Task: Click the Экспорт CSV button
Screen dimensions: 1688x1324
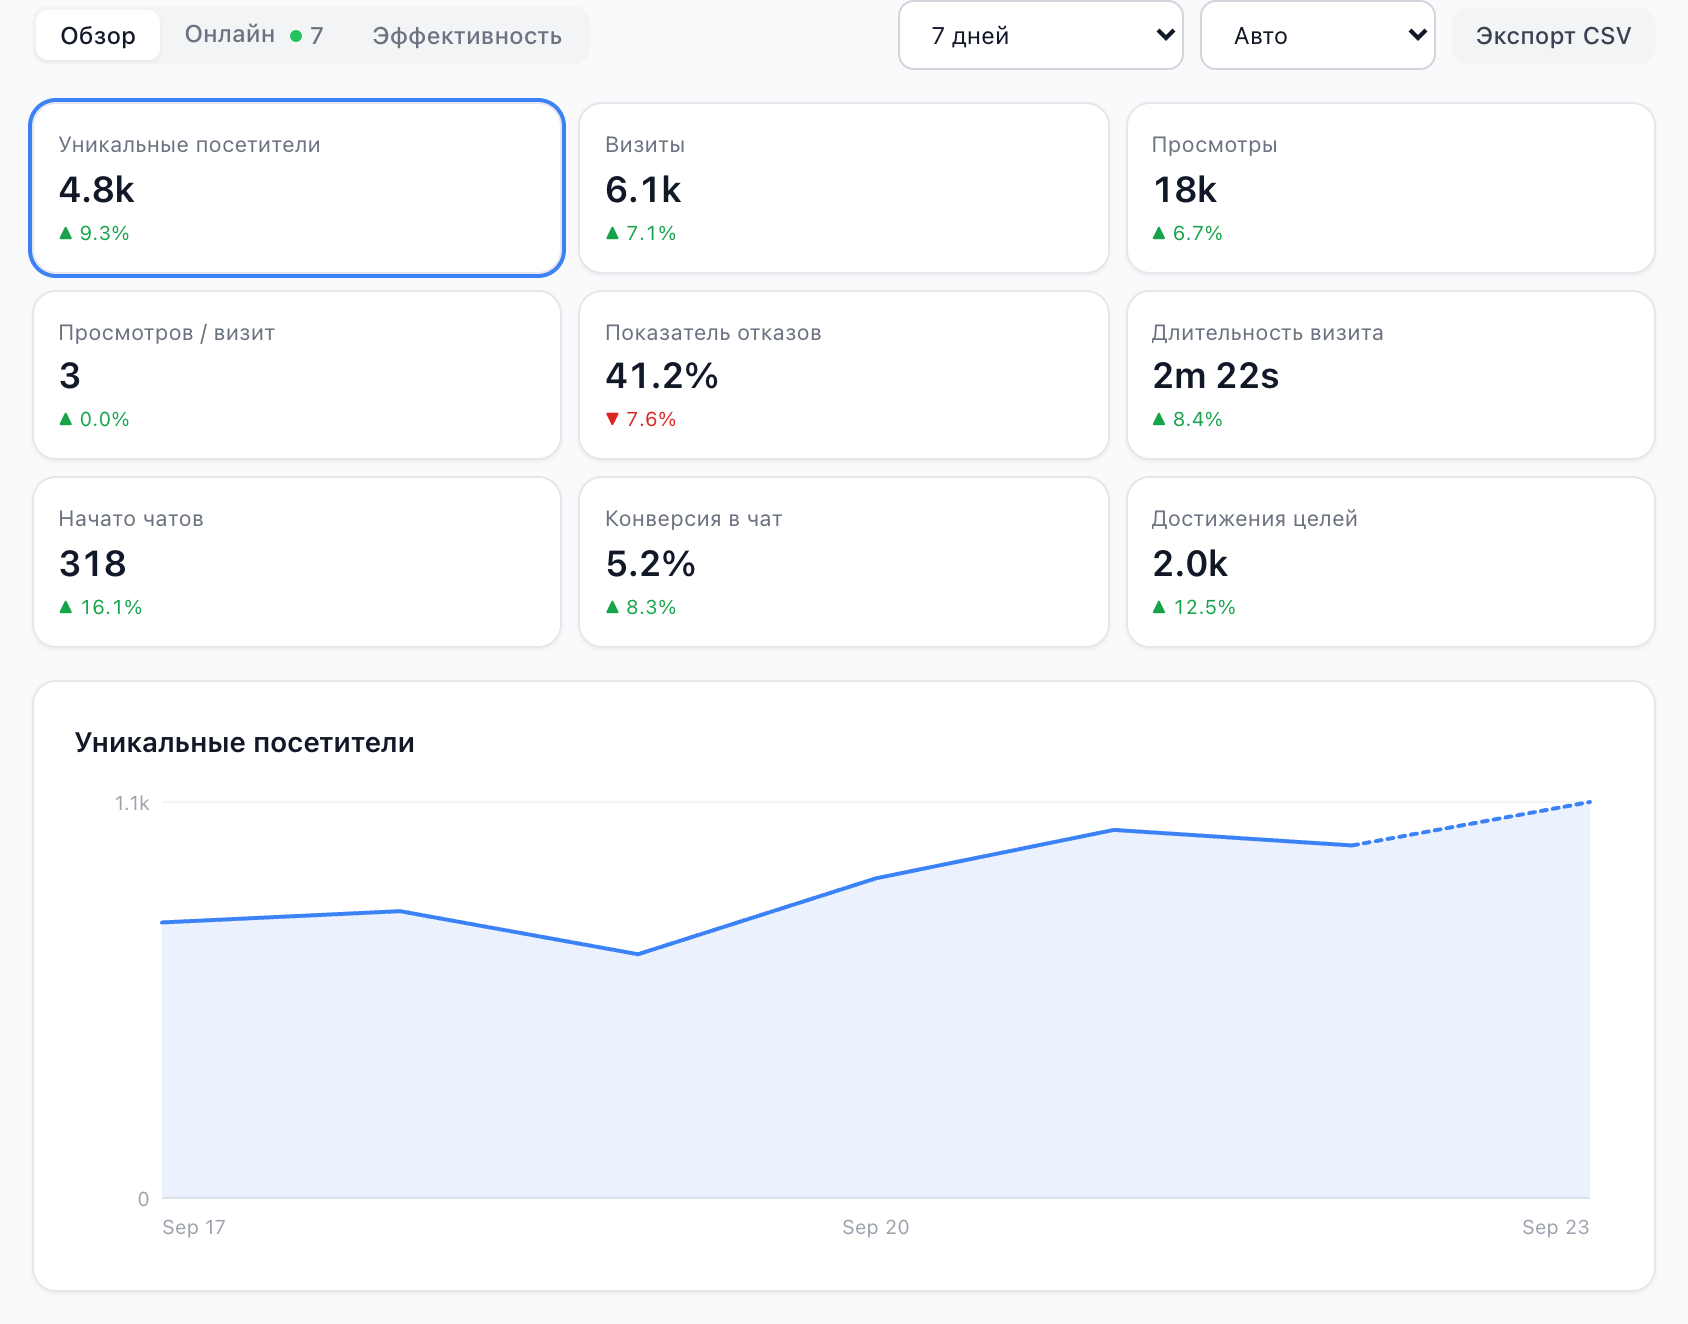Action: pos(1554,36)
